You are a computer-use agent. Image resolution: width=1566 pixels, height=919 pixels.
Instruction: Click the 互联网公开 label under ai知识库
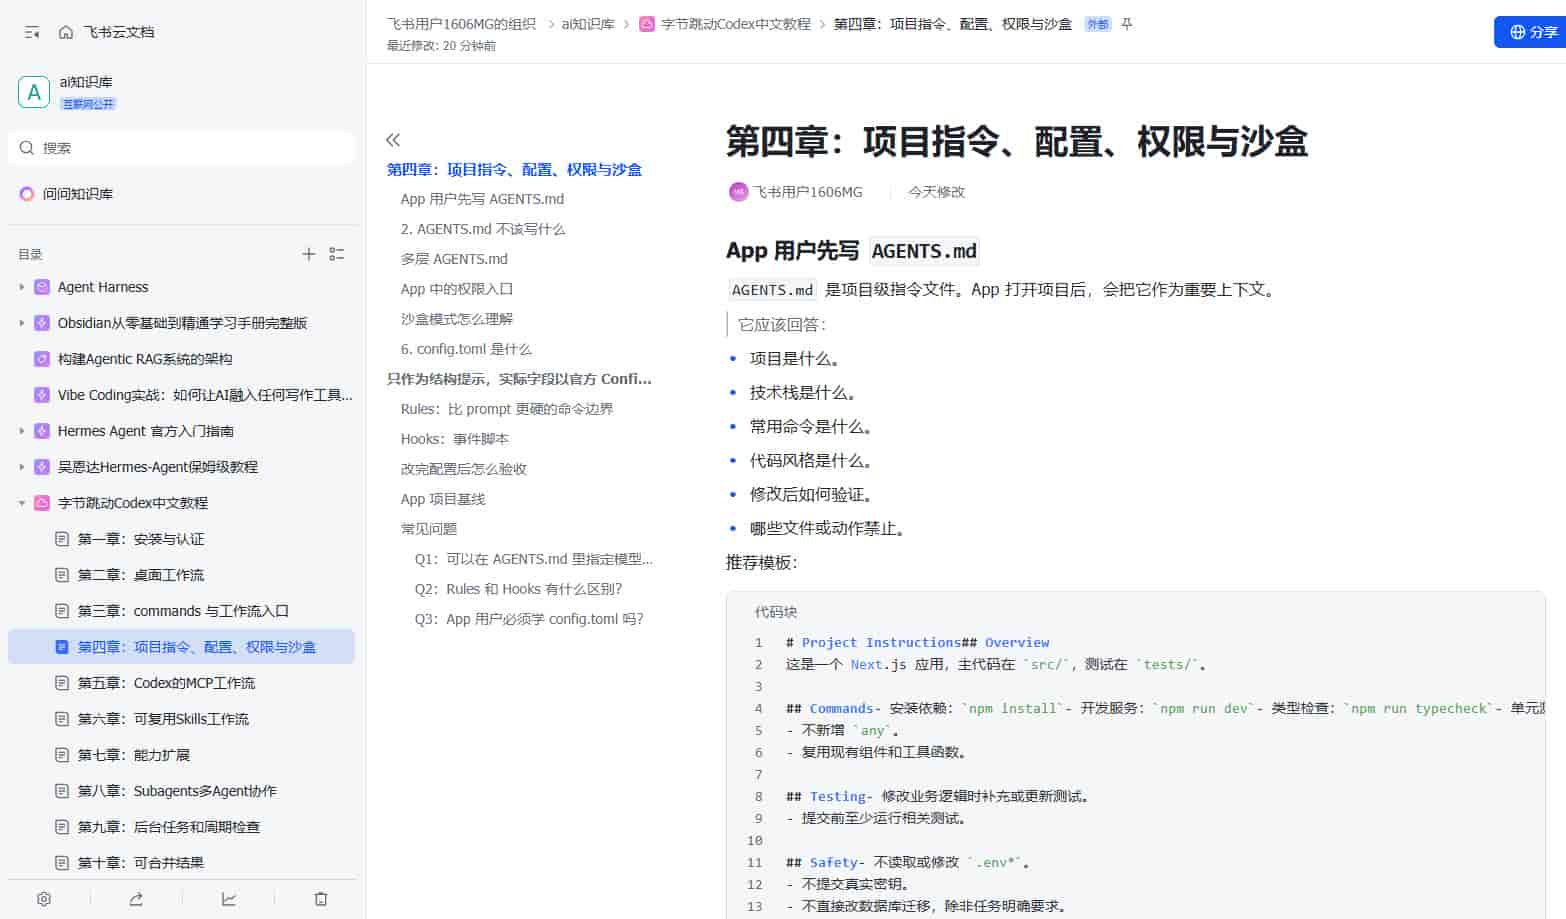(x=88, y=104)
